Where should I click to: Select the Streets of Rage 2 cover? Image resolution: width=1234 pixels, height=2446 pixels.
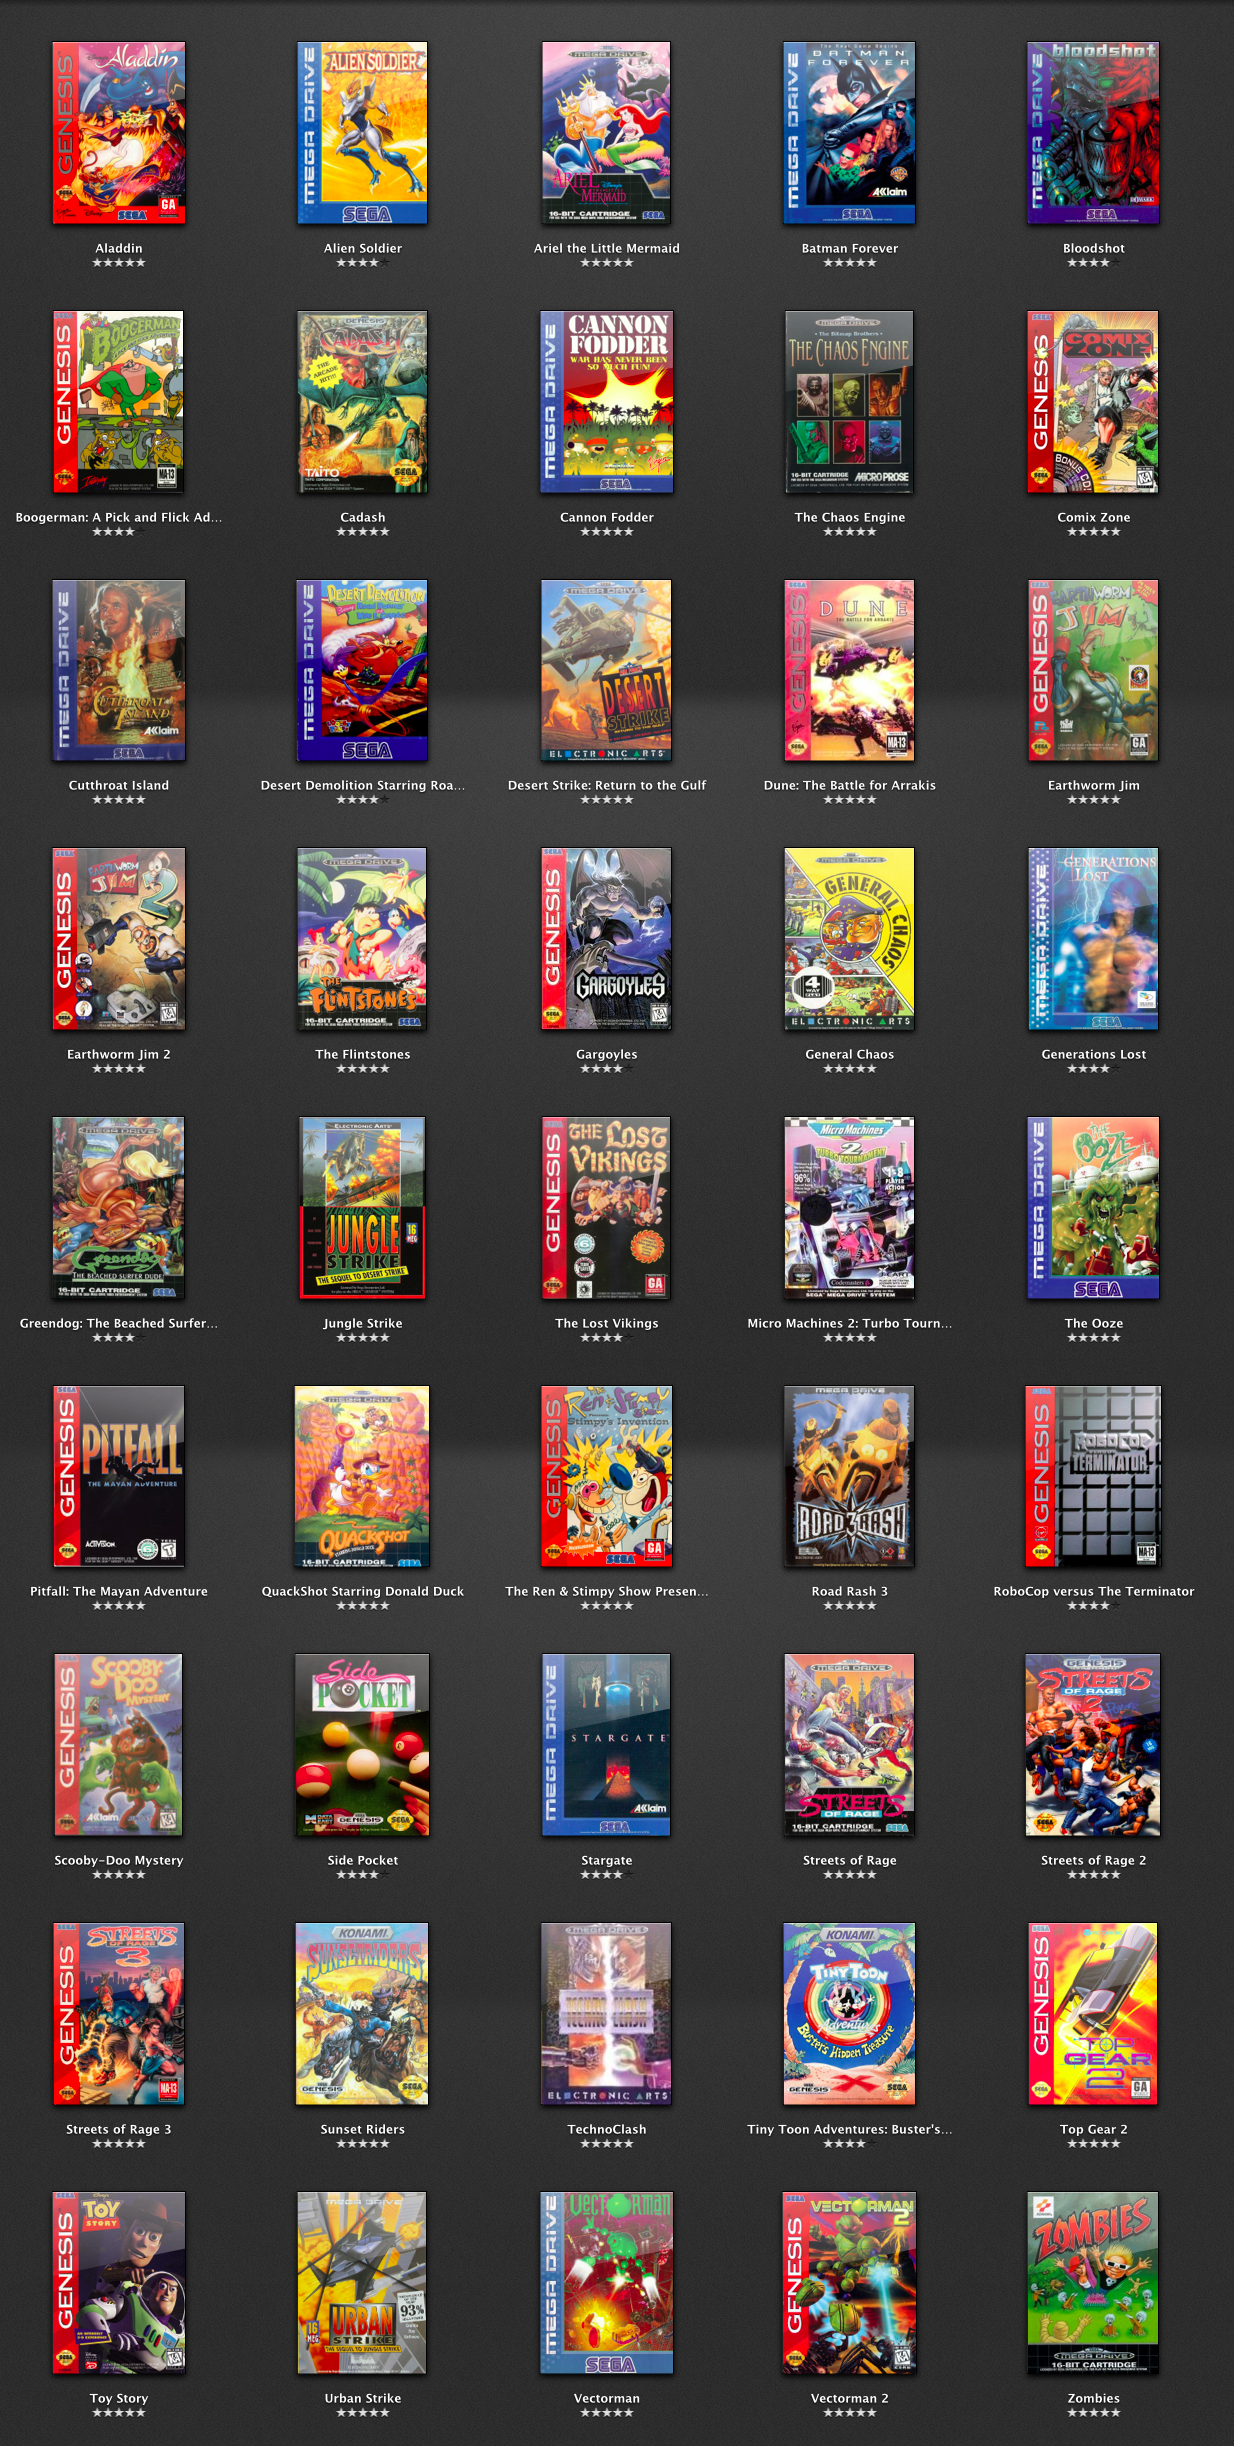pyautogui.click(x=1093, y=1745)
